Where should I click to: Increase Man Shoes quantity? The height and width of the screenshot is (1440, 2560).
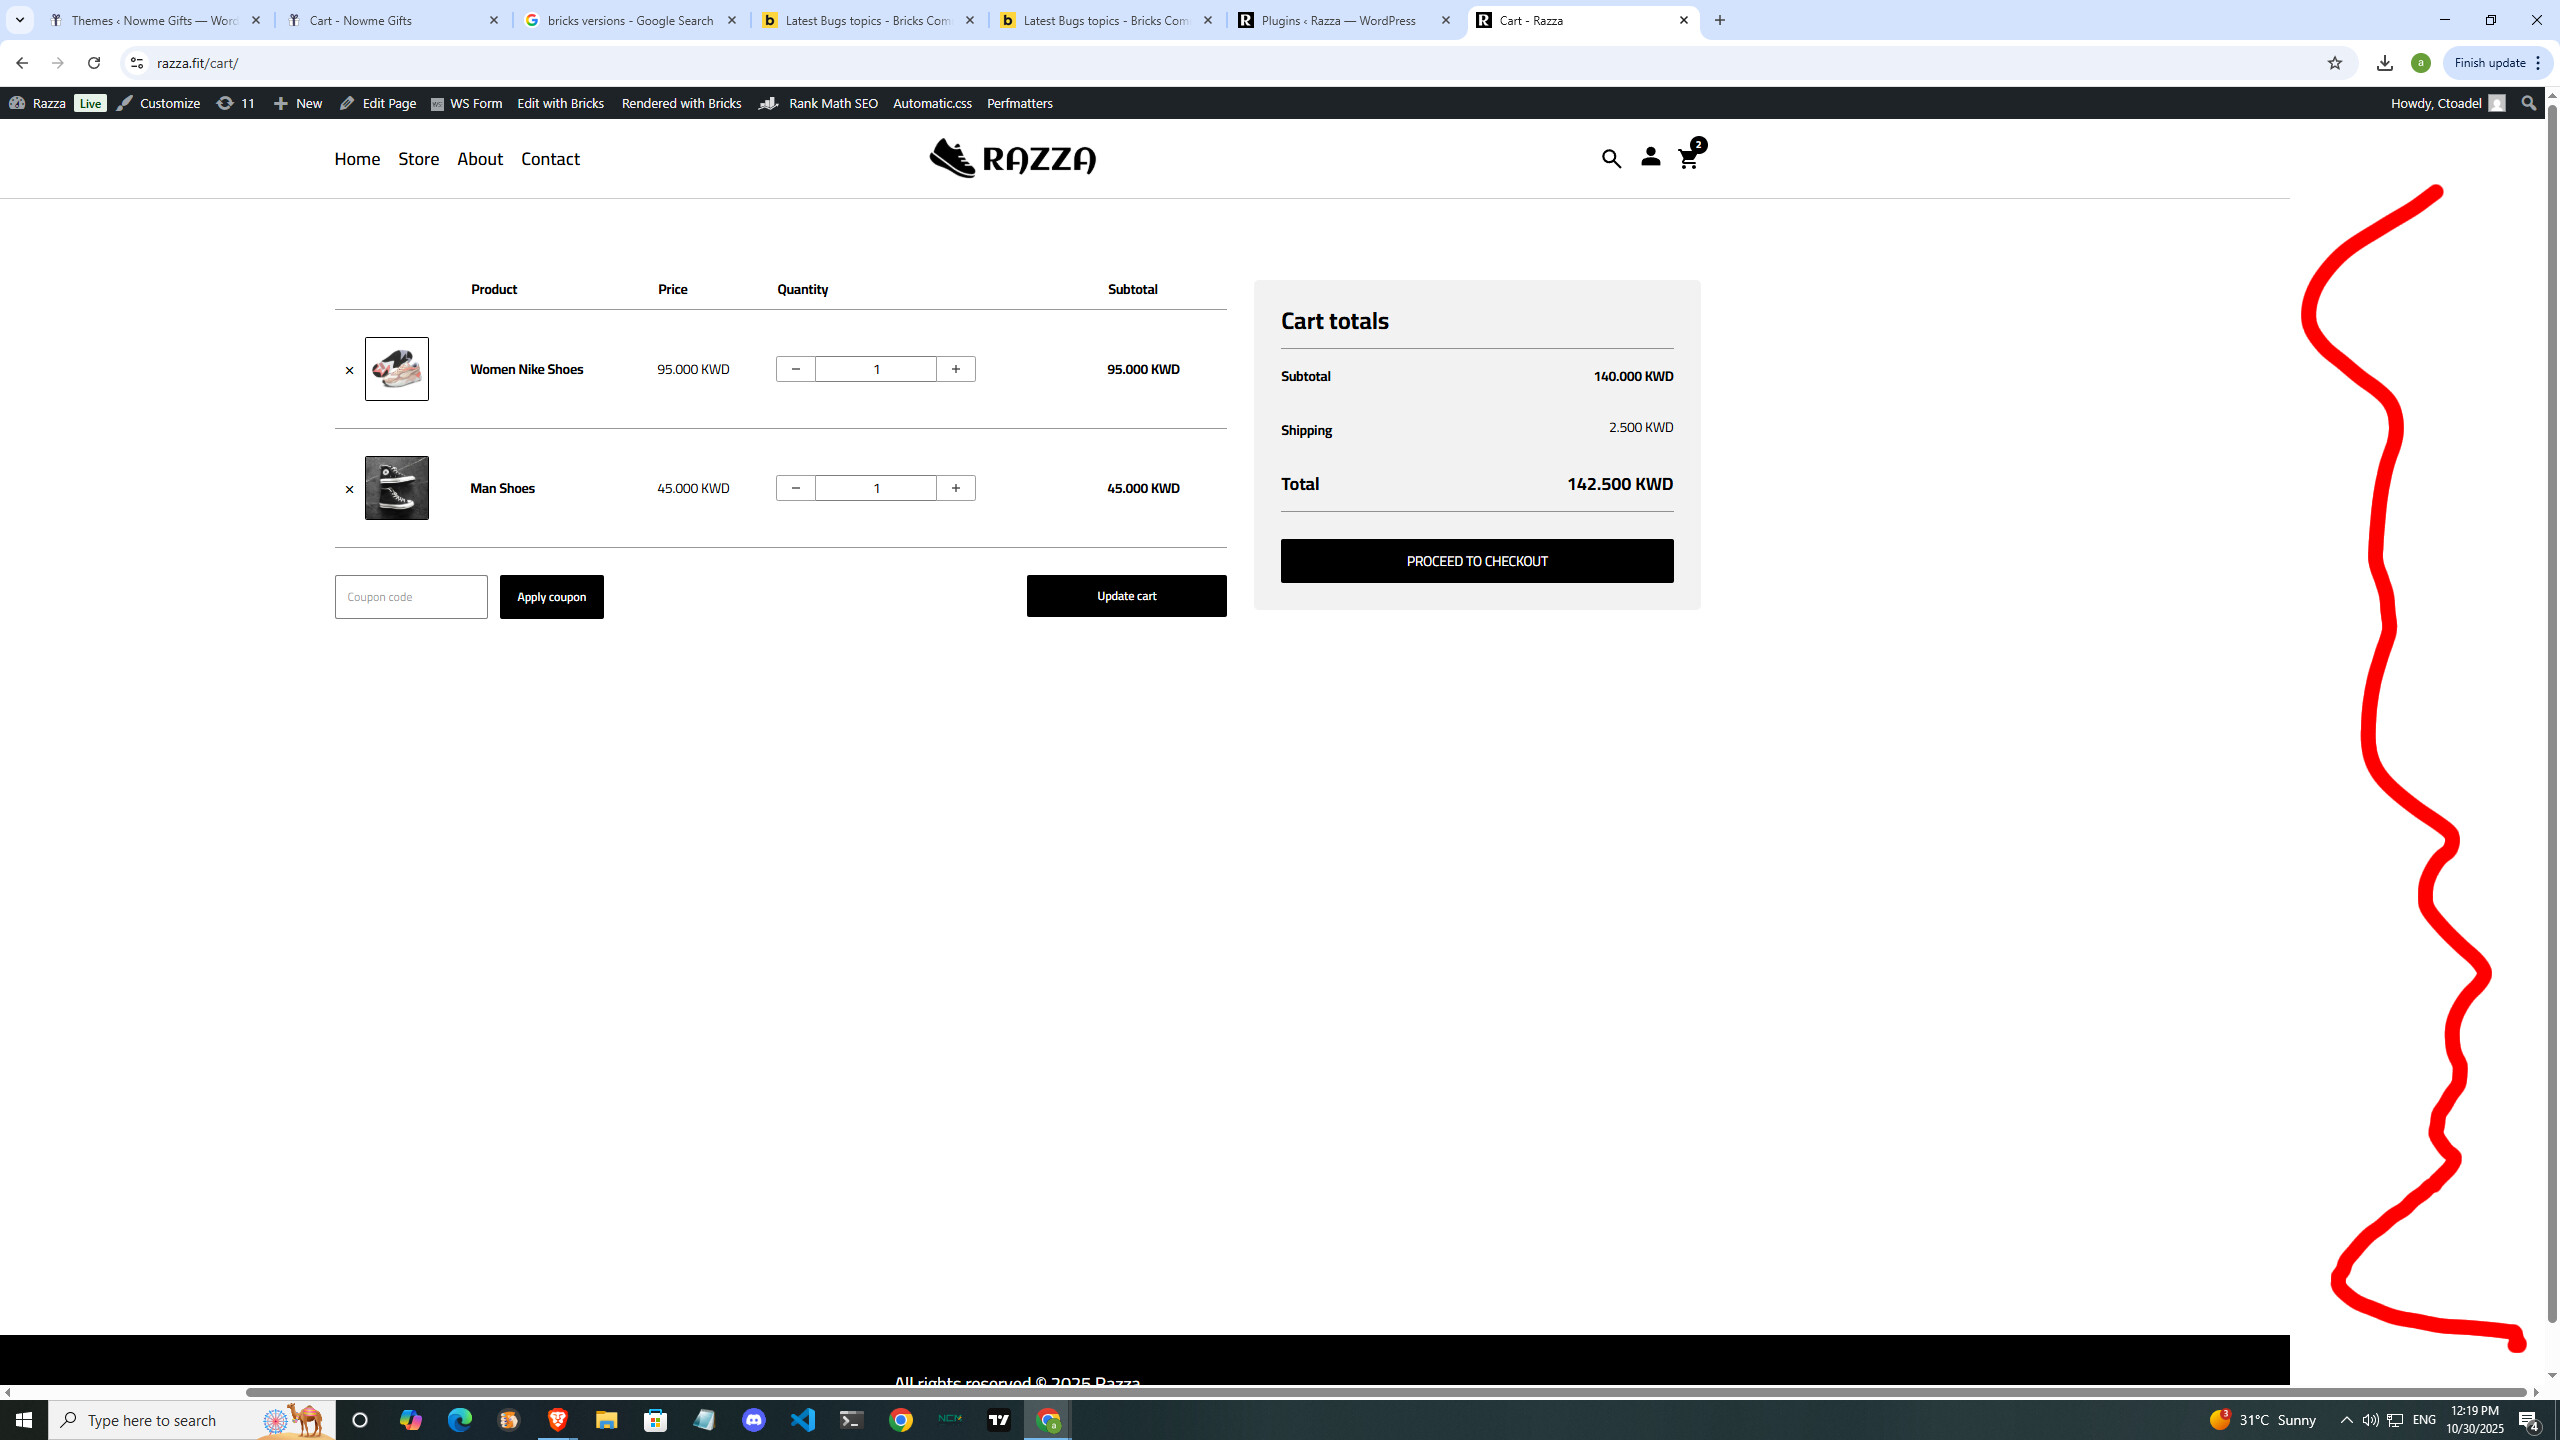pos(956,488)
